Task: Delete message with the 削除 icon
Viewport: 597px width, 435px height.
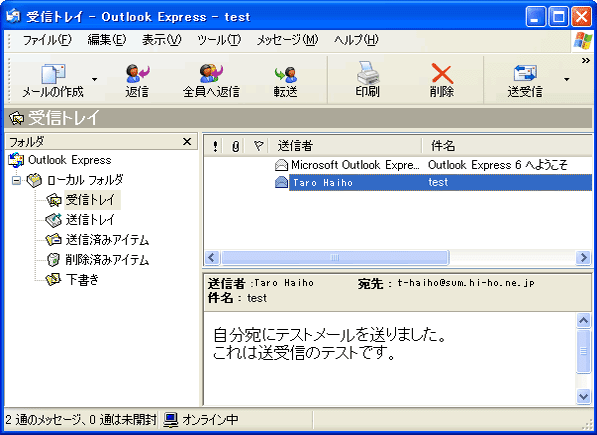Action: pyautogui.click(x=442, y=73)
